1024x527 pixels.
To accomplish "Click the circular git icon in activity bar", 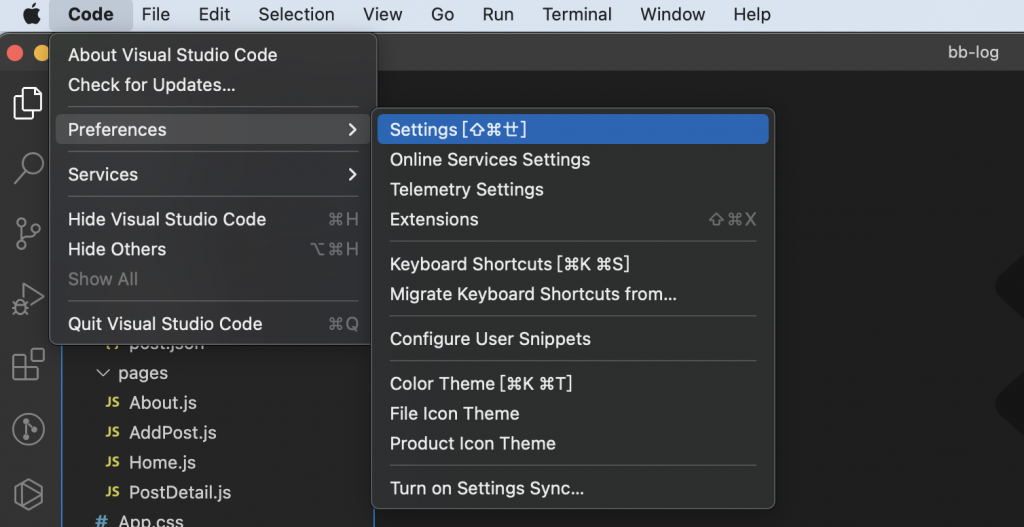I will coord(27,430).
